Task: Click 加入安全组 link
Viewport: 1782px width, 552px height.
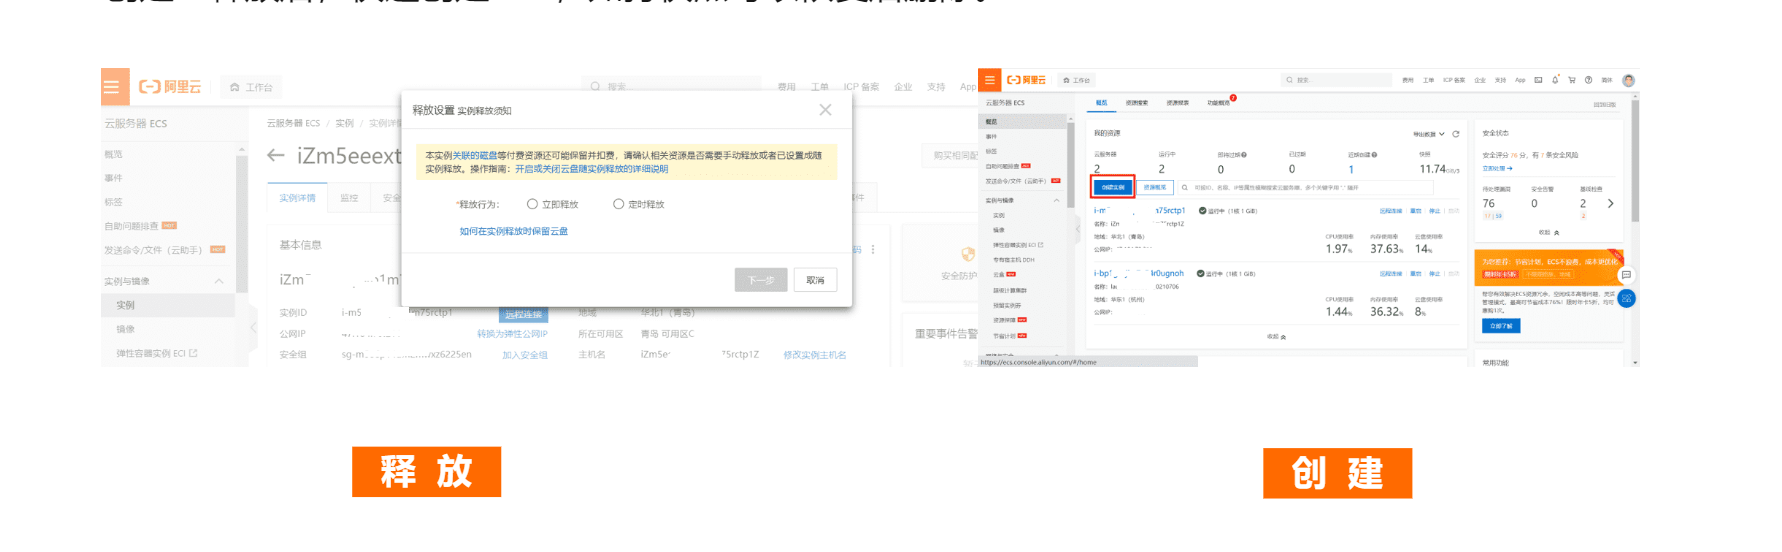Action: coord(524,355)
